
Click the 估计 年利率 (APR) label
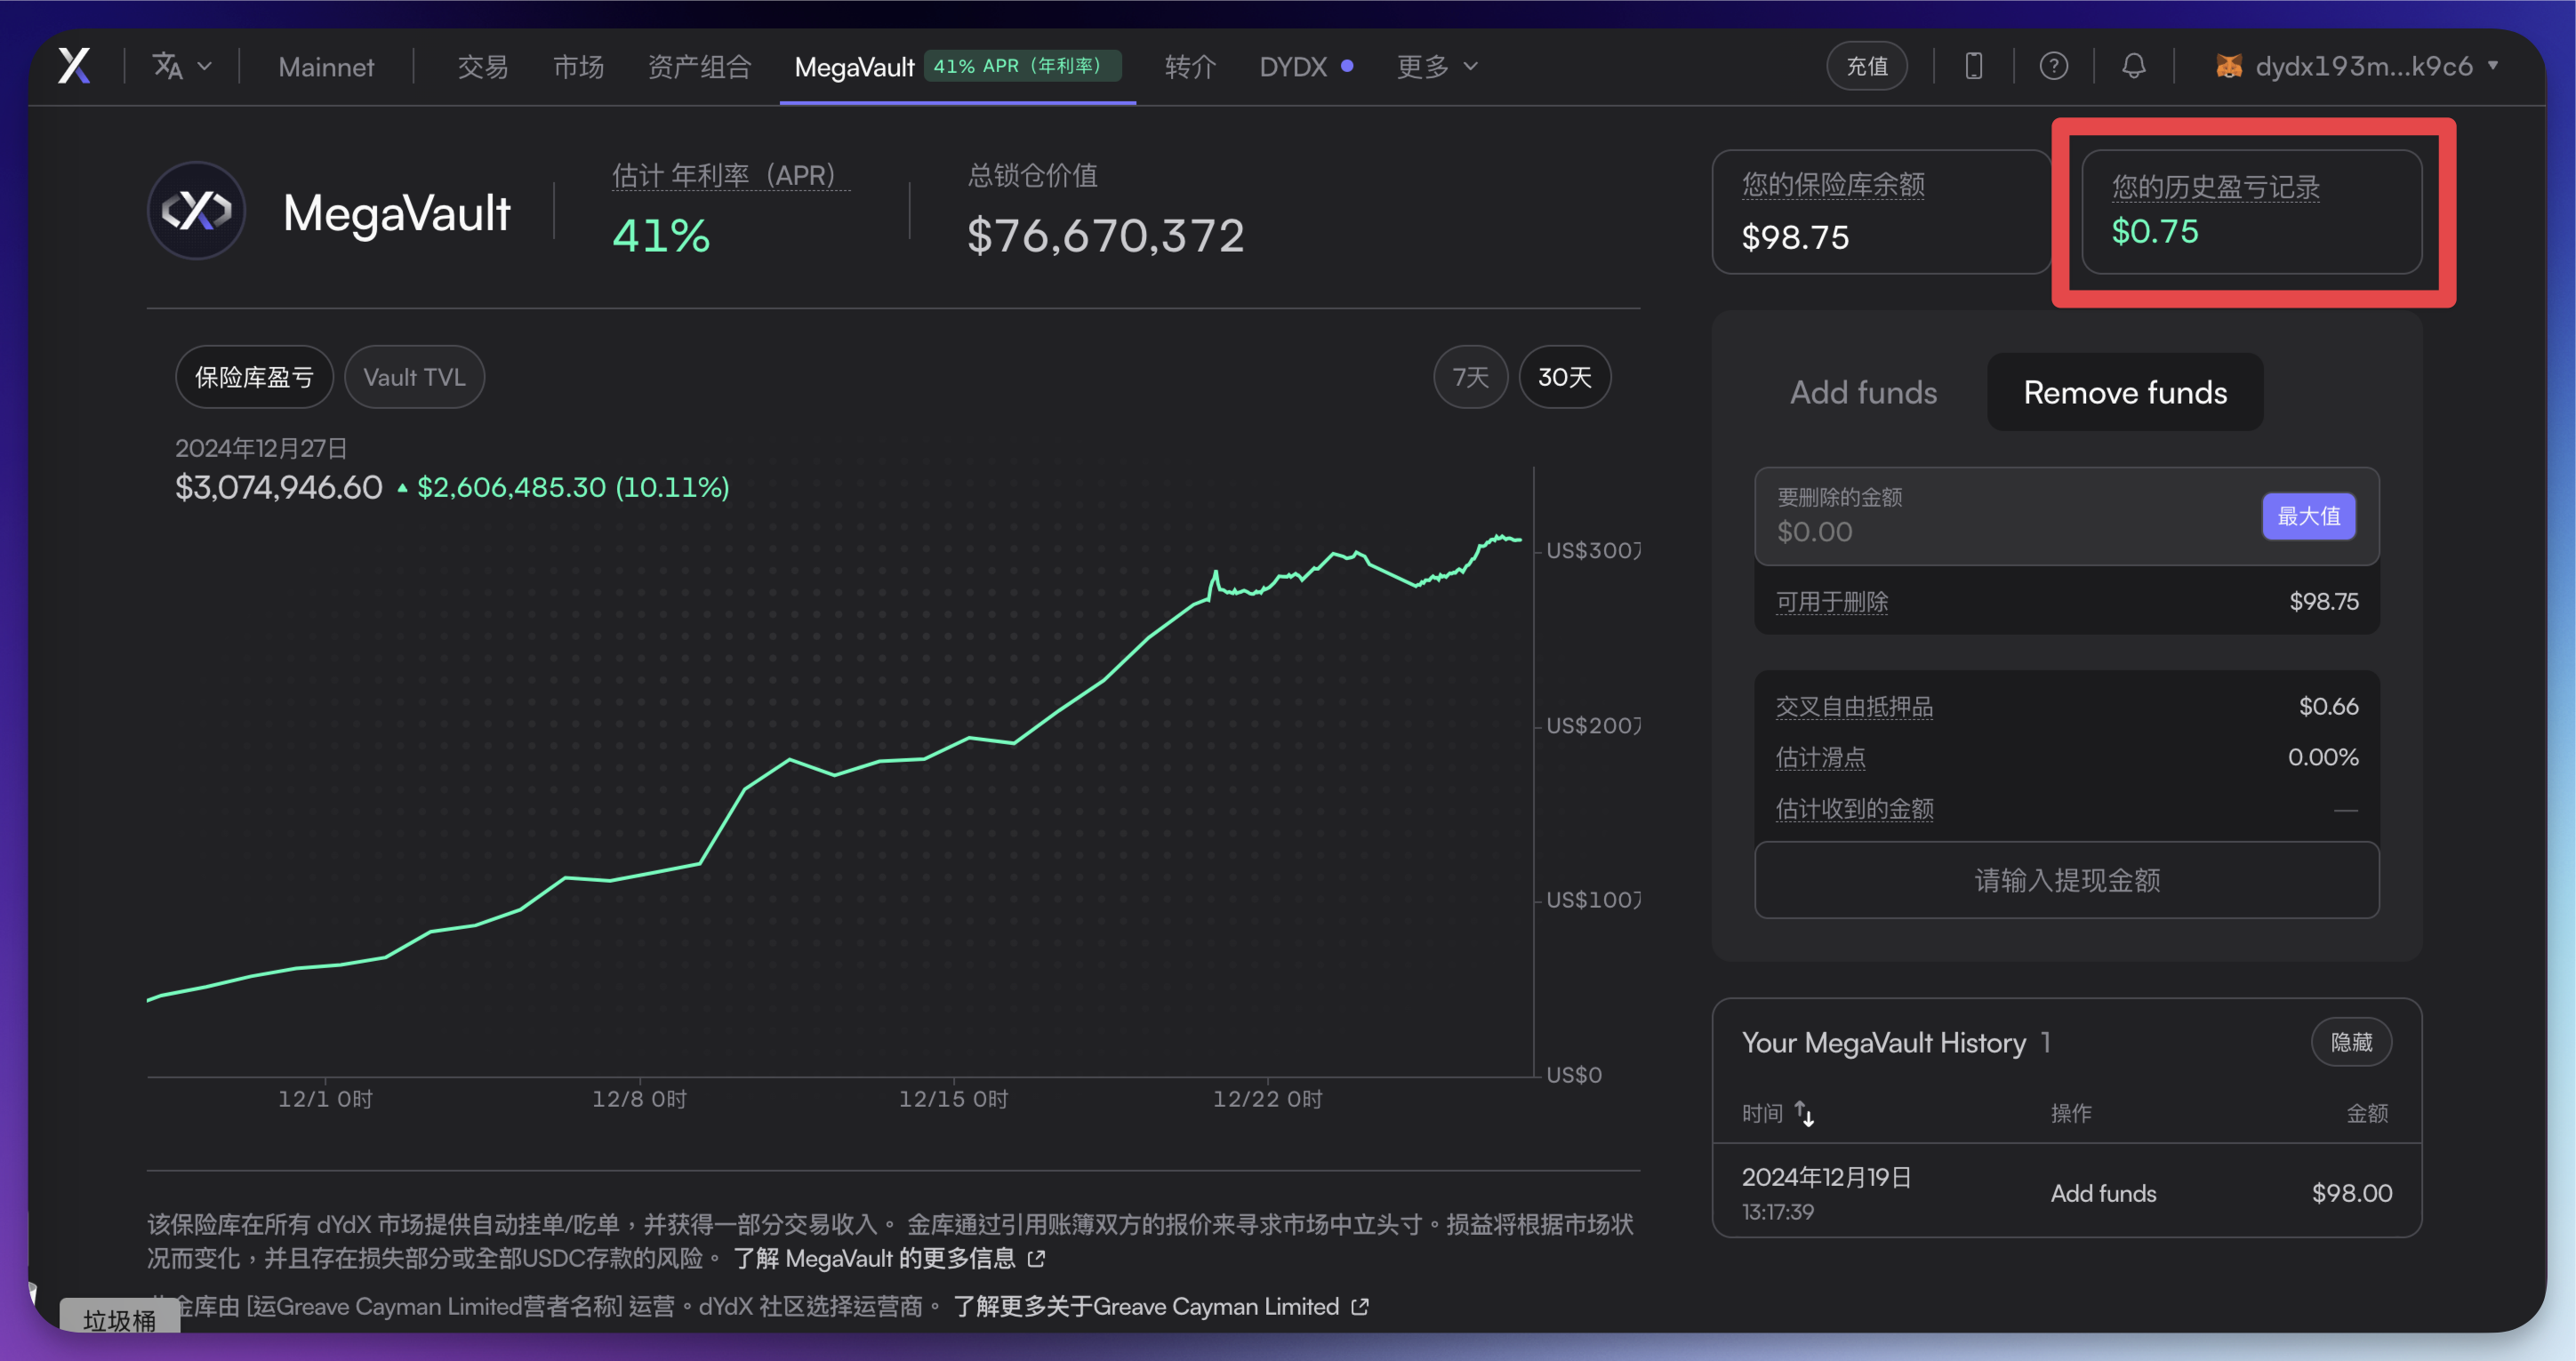(x=731, y=175)
